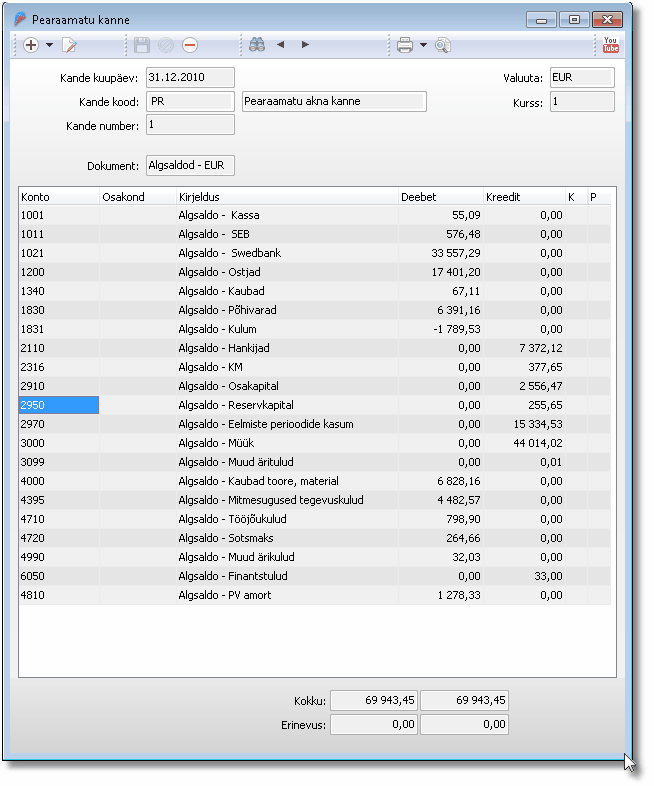Click the Kurss field

point(582,102)
